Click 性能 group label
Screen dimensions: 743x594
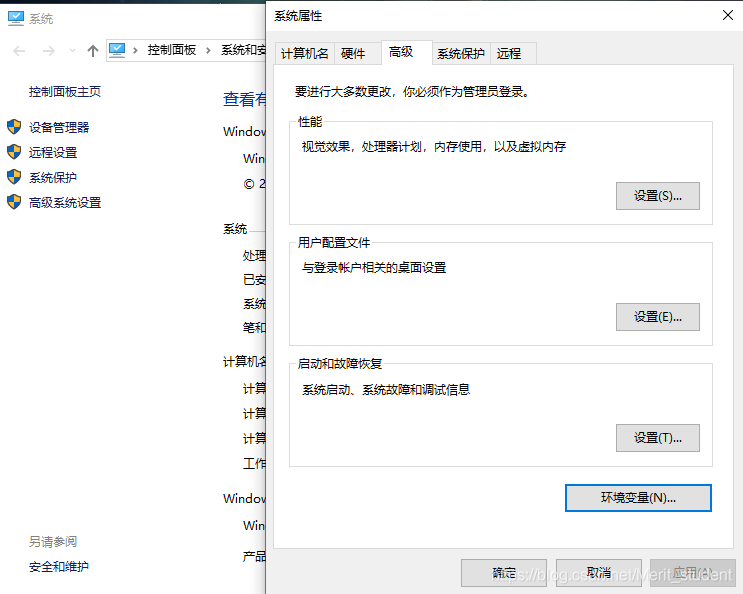point(310,122)
